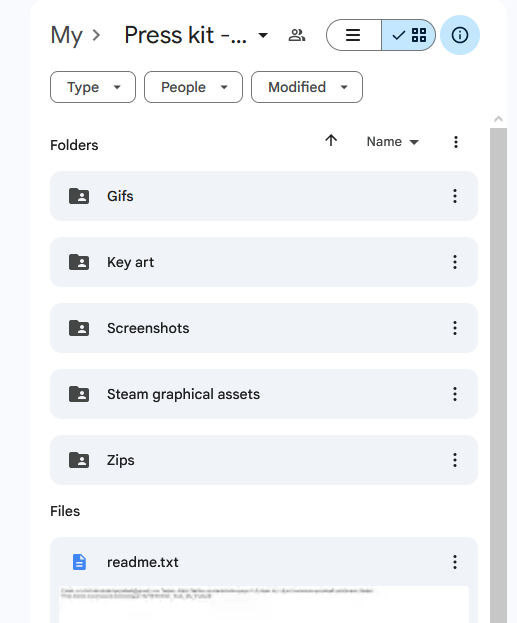
Task: Open more options for Screenshots folder
Action: coord(455,328)
